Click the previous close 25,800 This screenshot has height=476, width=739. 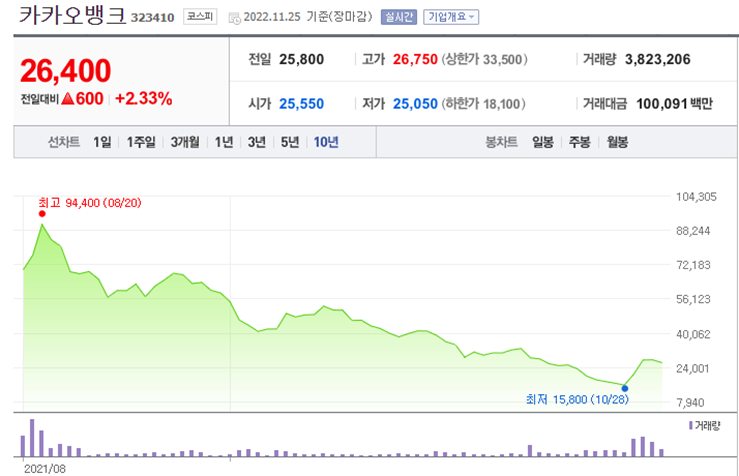(x=302, y=59)
